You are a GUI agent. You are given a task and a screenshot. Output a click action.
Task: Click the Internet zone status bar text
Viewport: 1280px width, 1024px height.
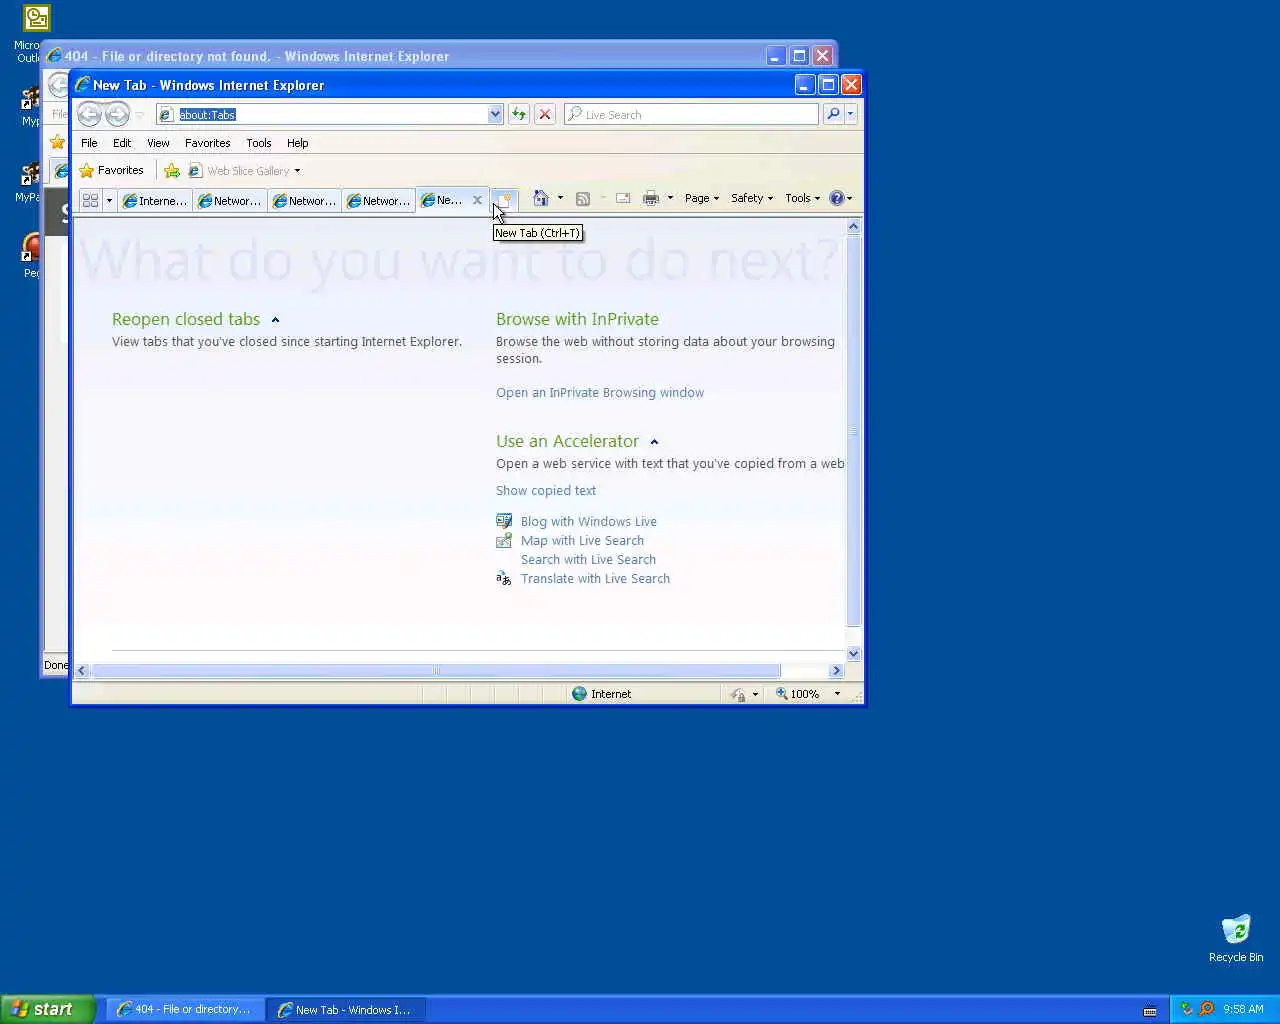tap(611, 694)
